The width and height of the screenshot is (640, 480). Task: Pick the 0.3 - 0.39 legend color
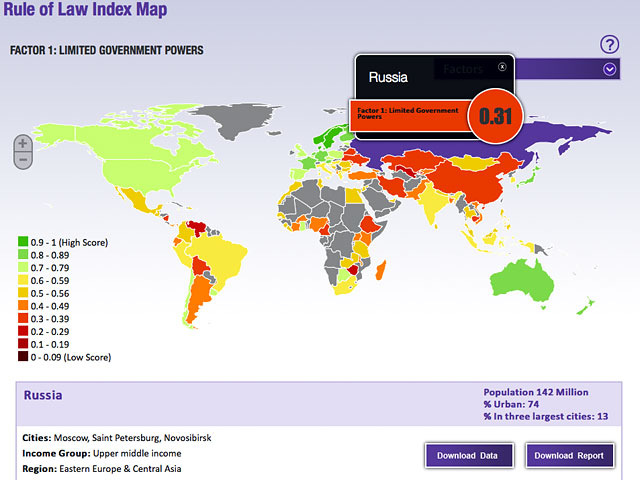(x=23, y=319)
